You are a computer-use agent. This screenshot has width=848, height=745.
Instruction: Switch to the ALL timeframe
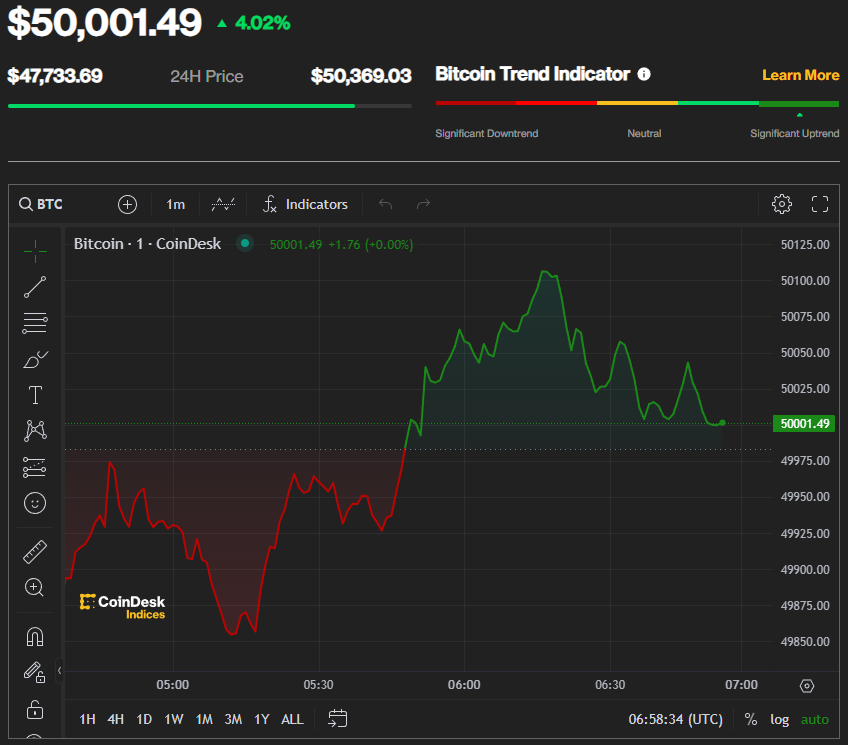tap(292, 719)
